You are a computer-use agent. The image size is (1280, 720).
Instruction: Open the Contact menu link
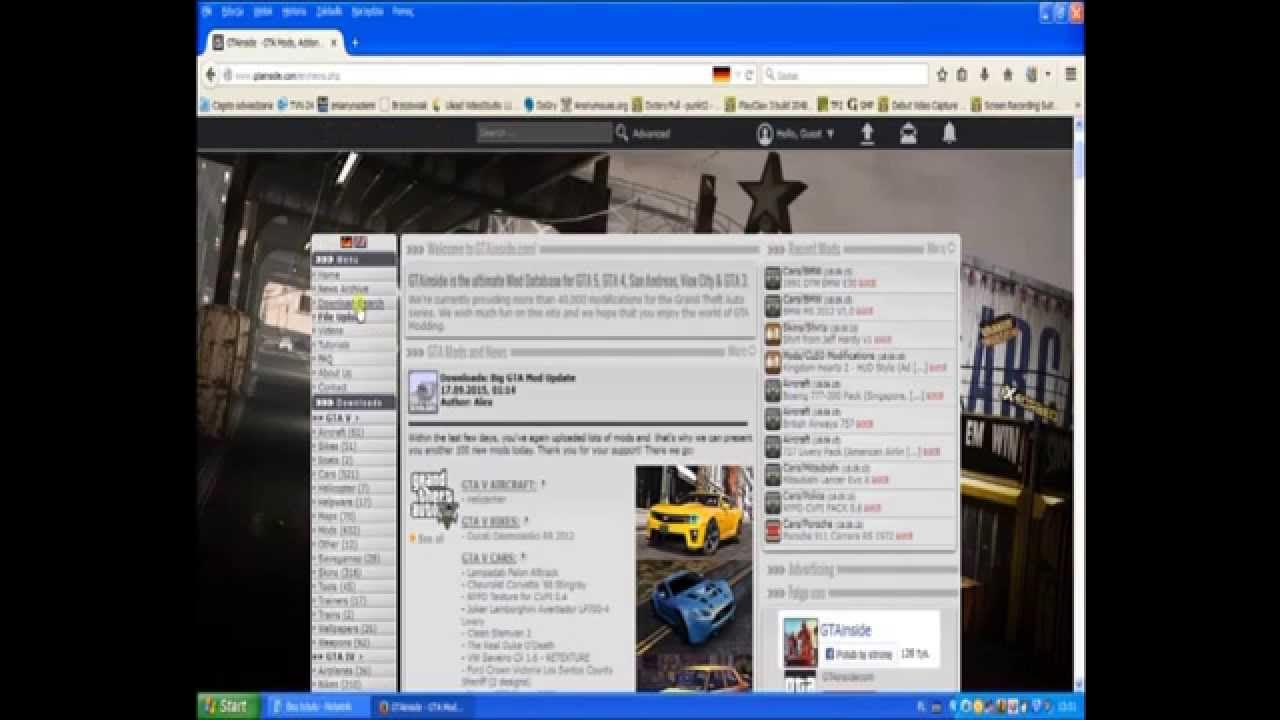332,387
